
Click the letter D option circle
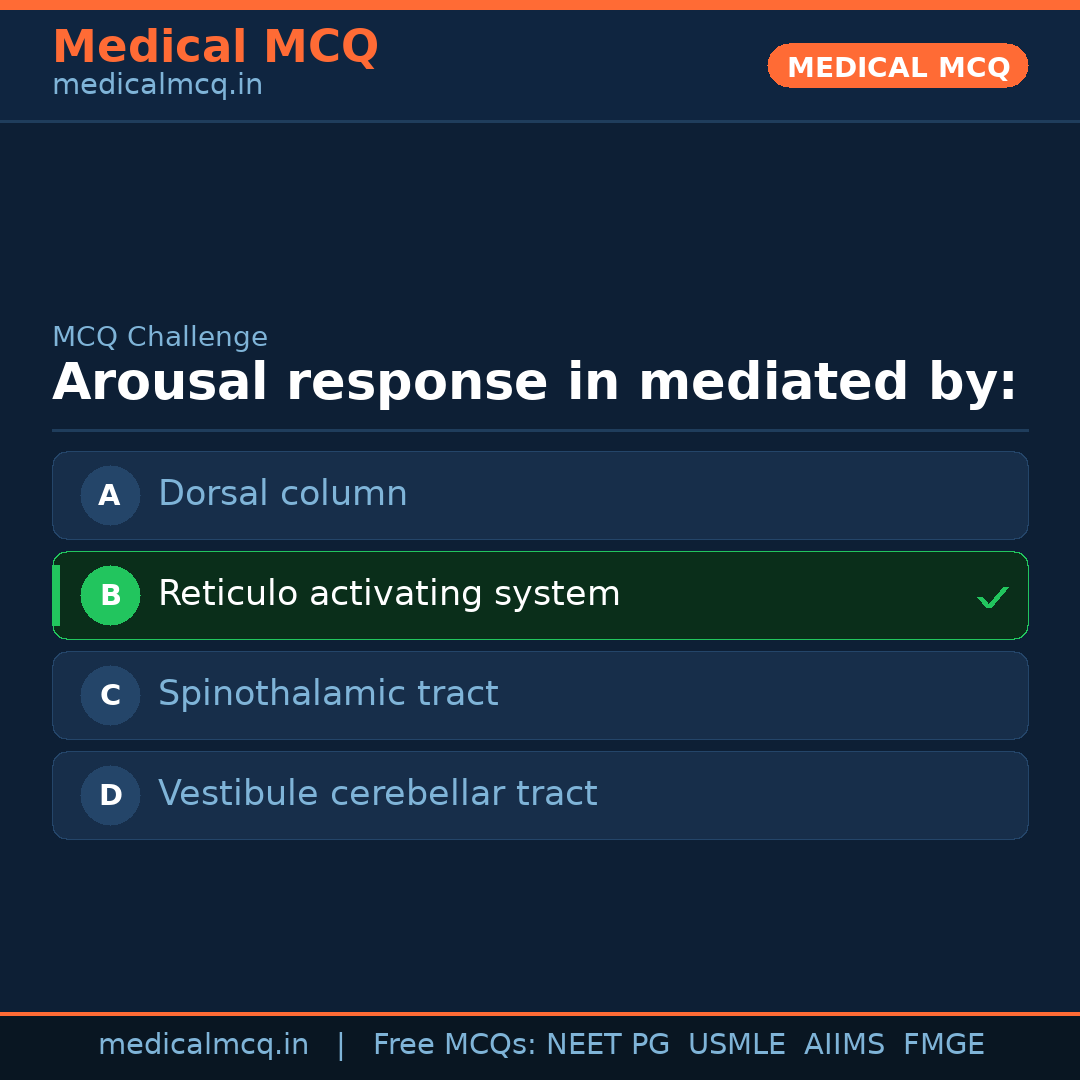tap(110, 795)
